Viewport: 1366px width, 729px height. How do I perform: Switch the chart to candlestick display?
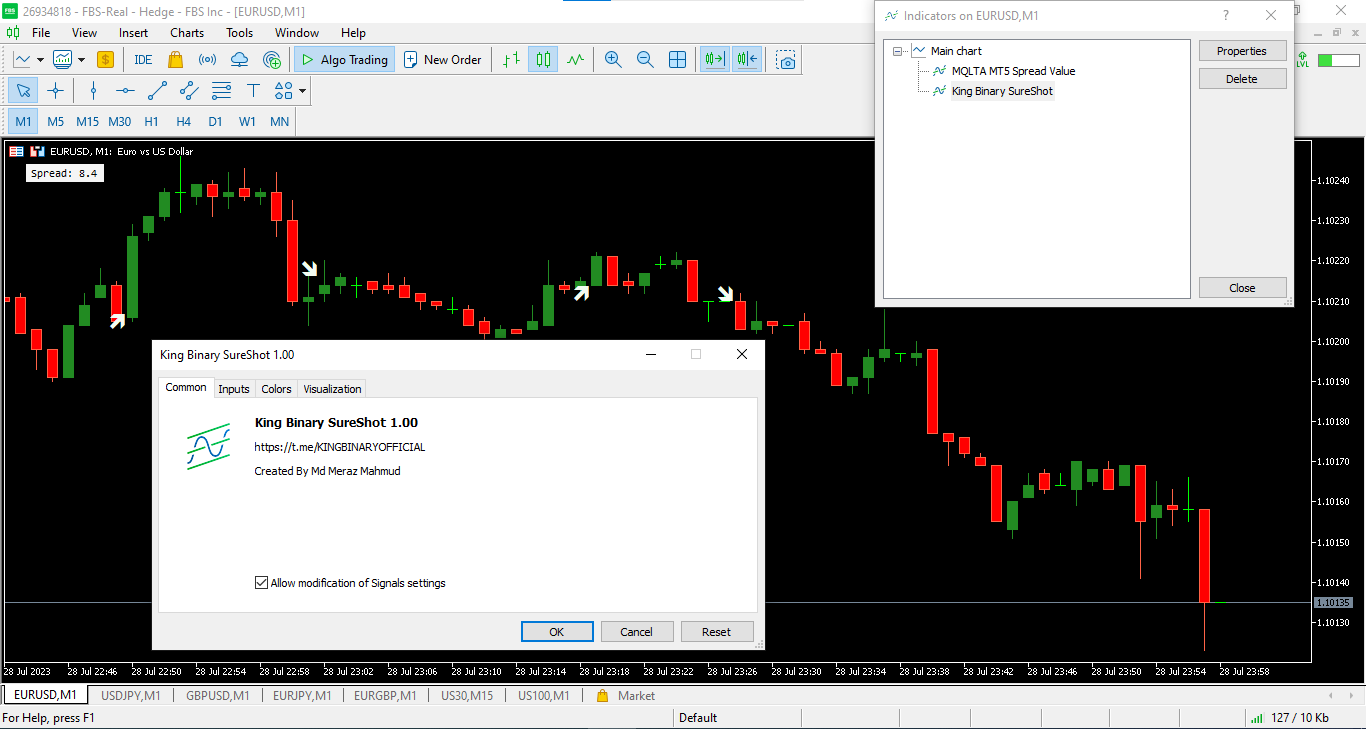tap(543, 59)
